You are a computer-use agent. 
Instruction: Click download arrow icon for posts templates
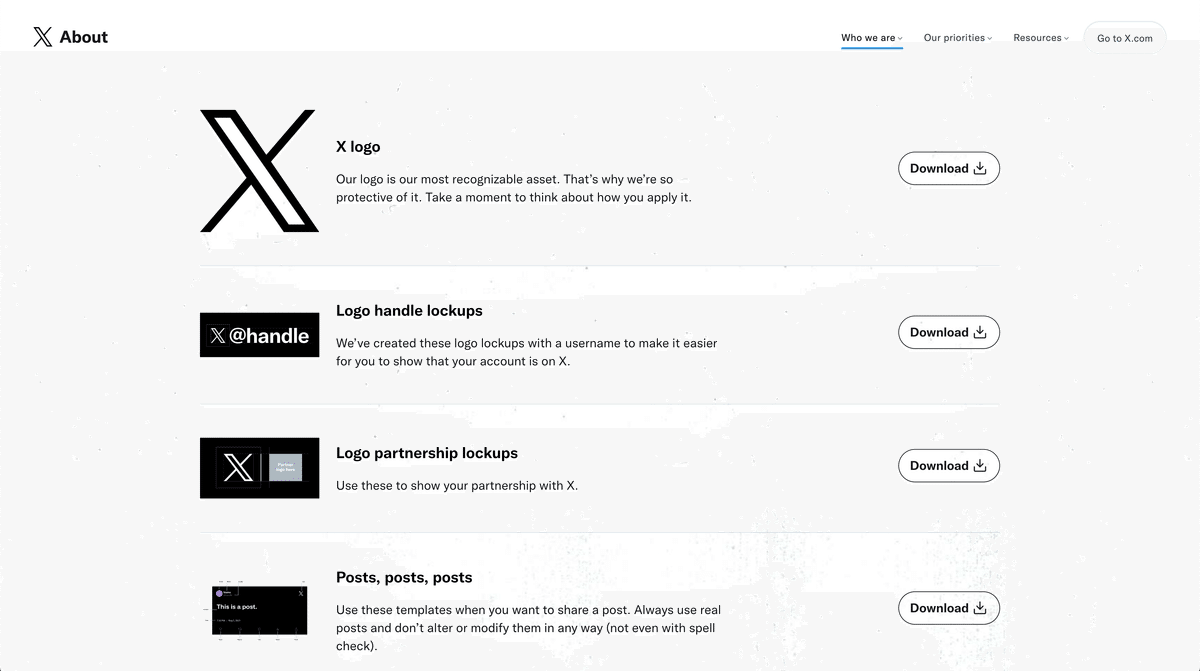point(980,608)
